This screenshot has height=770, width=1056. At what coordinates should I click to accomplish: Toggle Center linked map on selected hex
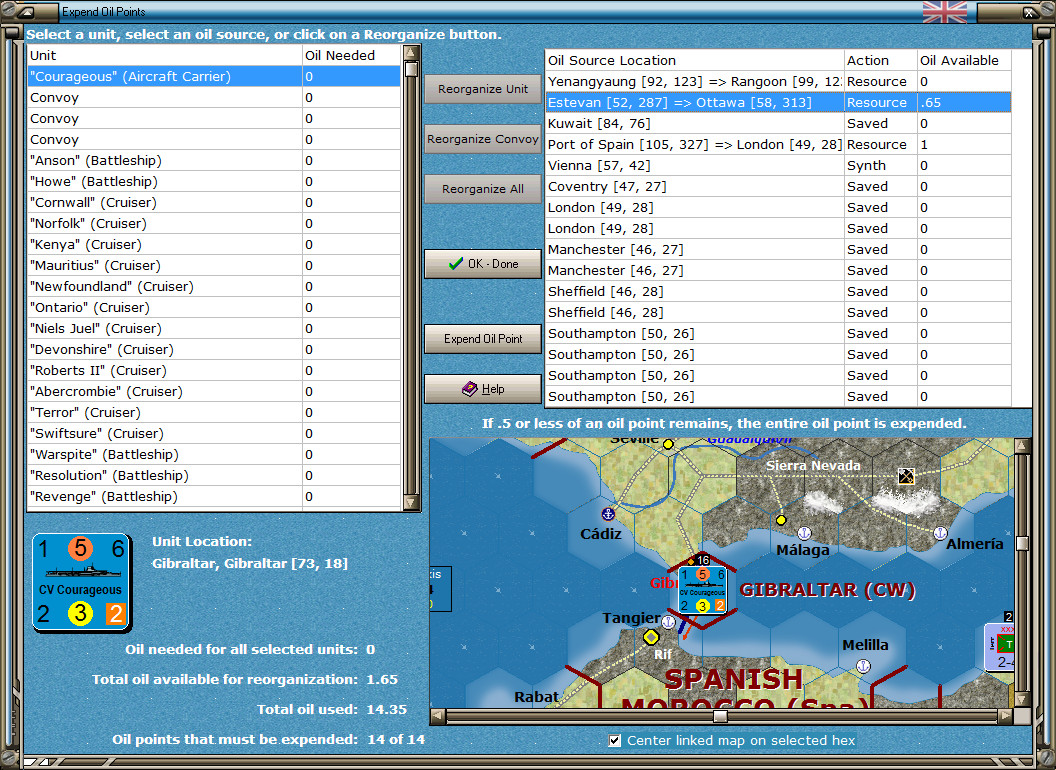click(x=615, y=741)
